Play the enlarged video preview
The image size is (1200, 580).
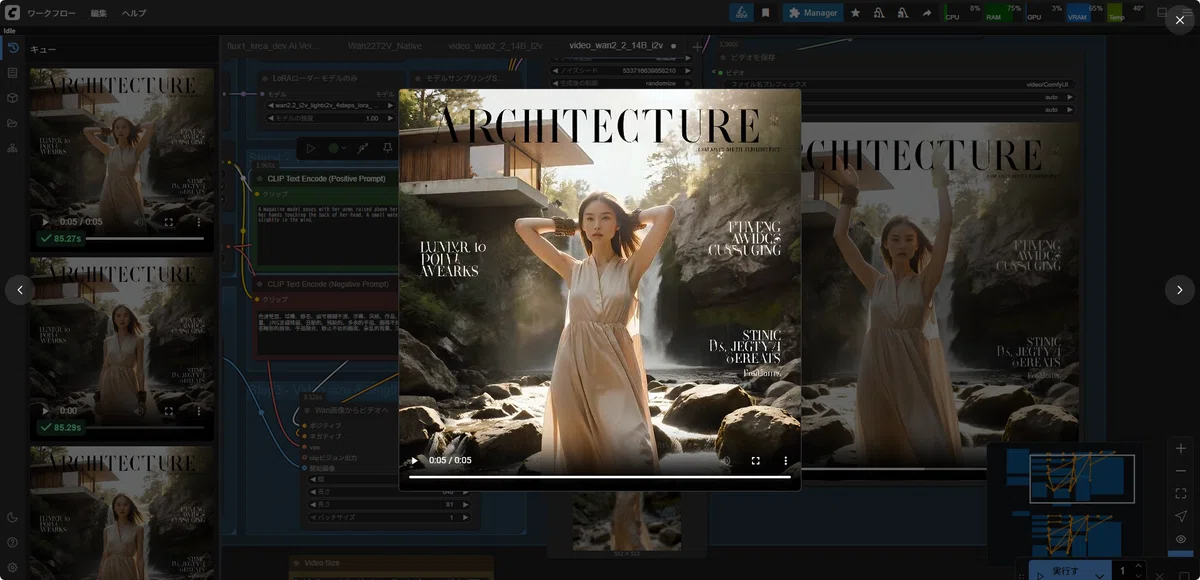coord(414,460)
